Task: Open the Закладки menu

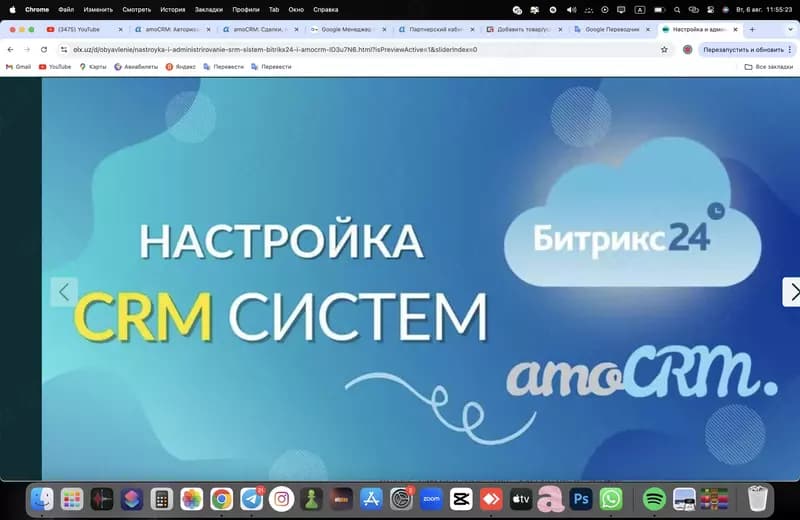Action: 209,10
